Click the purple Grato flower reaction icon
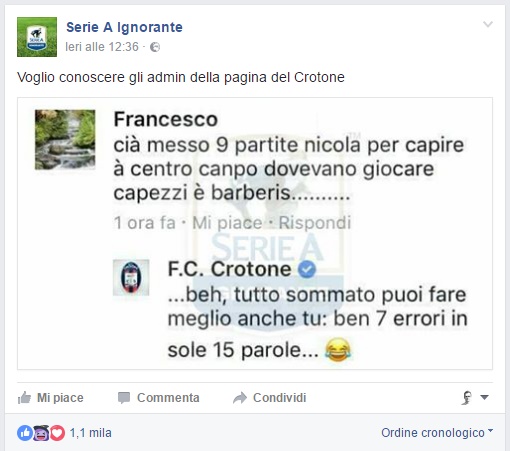This screenshot has height=451, width=510. (41, 433)
